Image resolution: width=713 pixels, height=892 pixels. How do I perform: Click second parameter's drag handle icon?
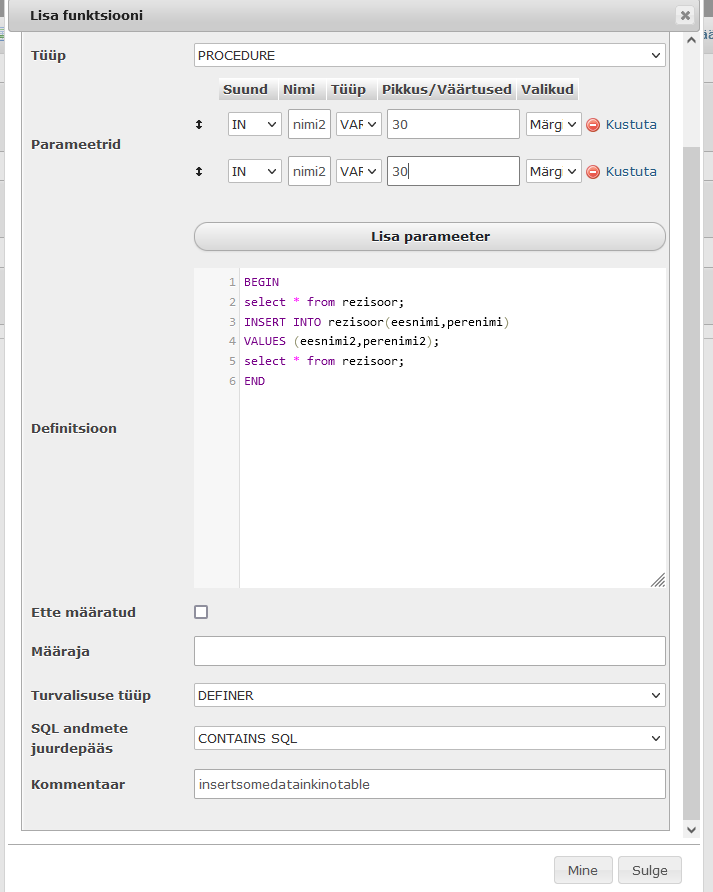click(x=199, y=171)
